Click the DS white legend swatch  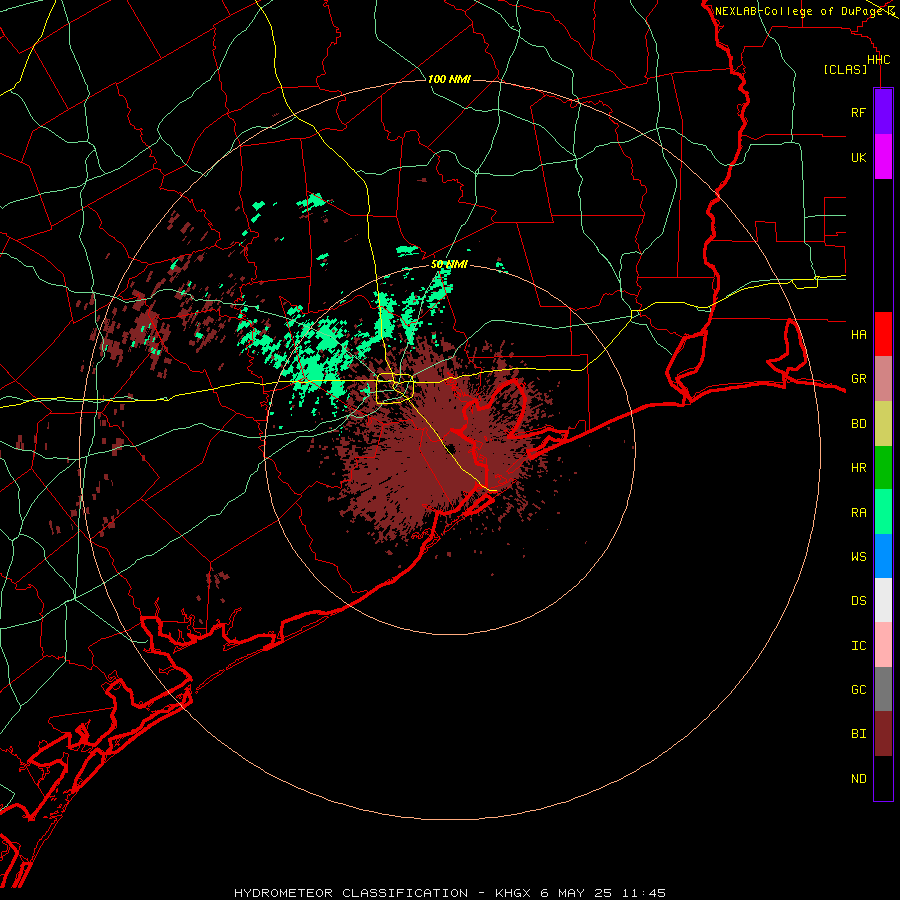click(x=883, y=600)
